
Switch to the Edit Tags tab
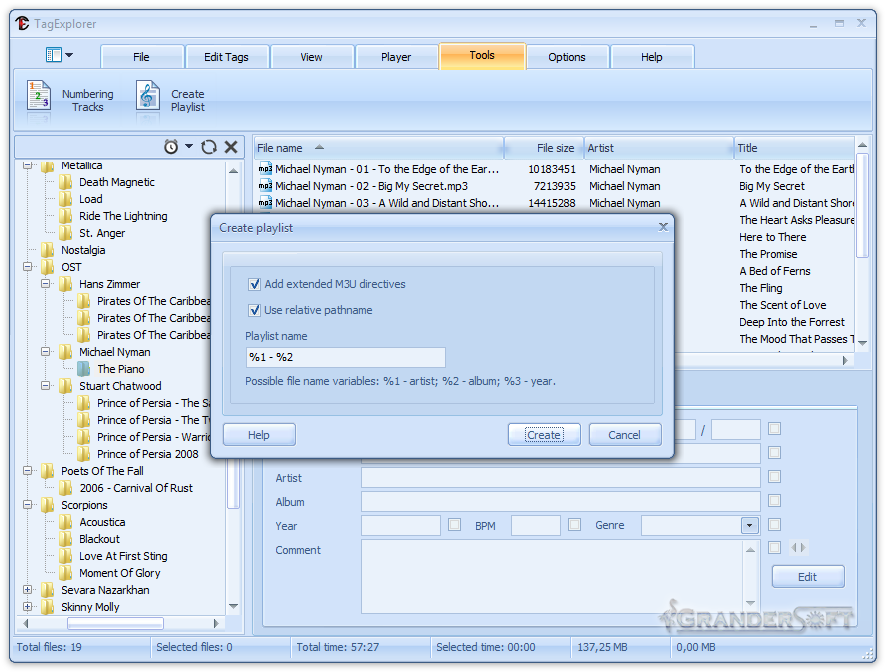pos(226,57)
